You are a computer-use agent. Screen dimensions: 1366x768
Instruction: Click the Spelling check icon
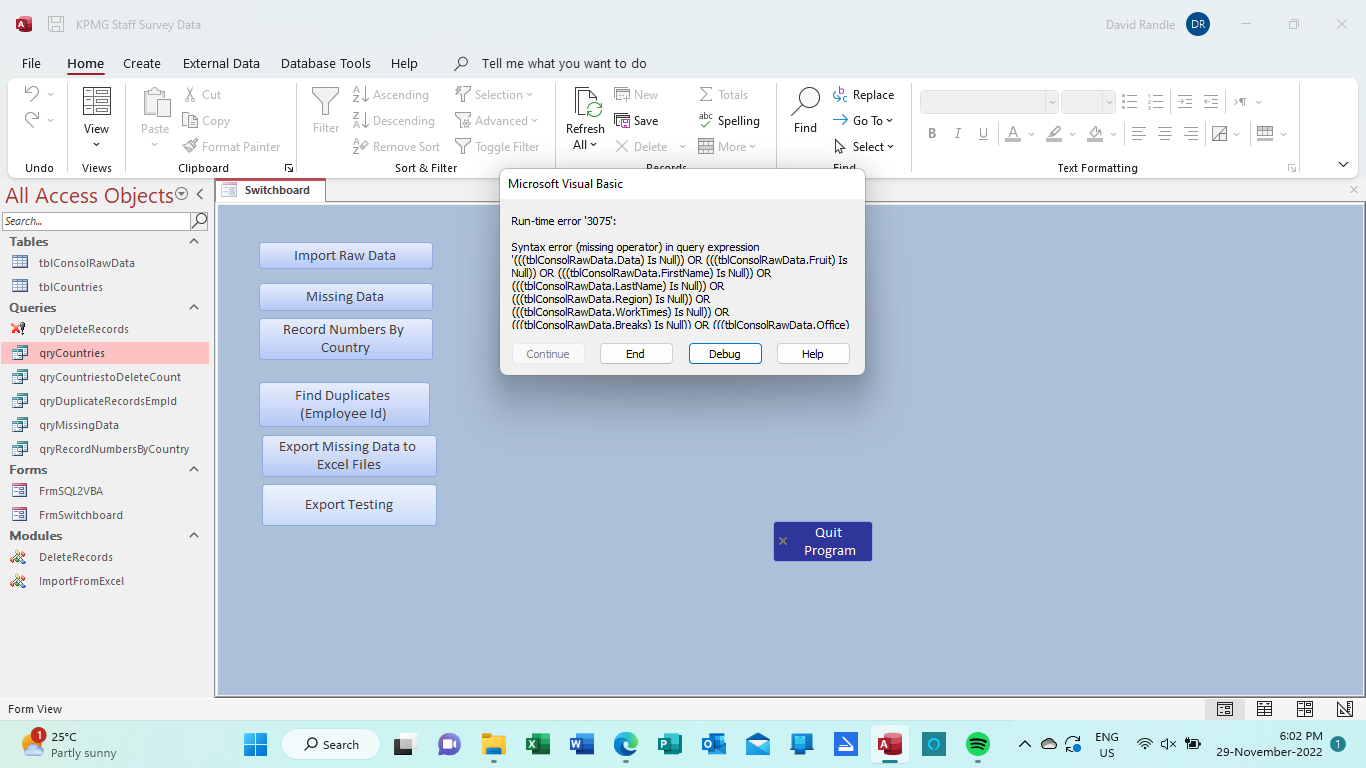coord(706,121)
